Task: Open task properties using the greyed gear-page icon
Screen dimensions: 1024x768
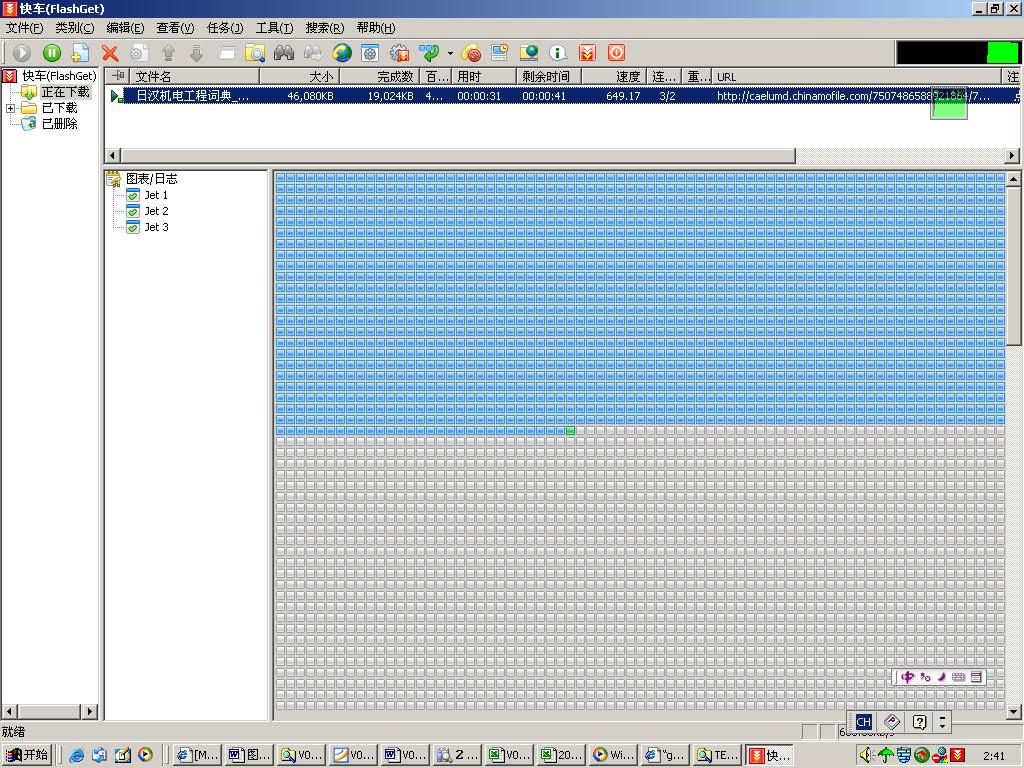Action: click(138, 53)
